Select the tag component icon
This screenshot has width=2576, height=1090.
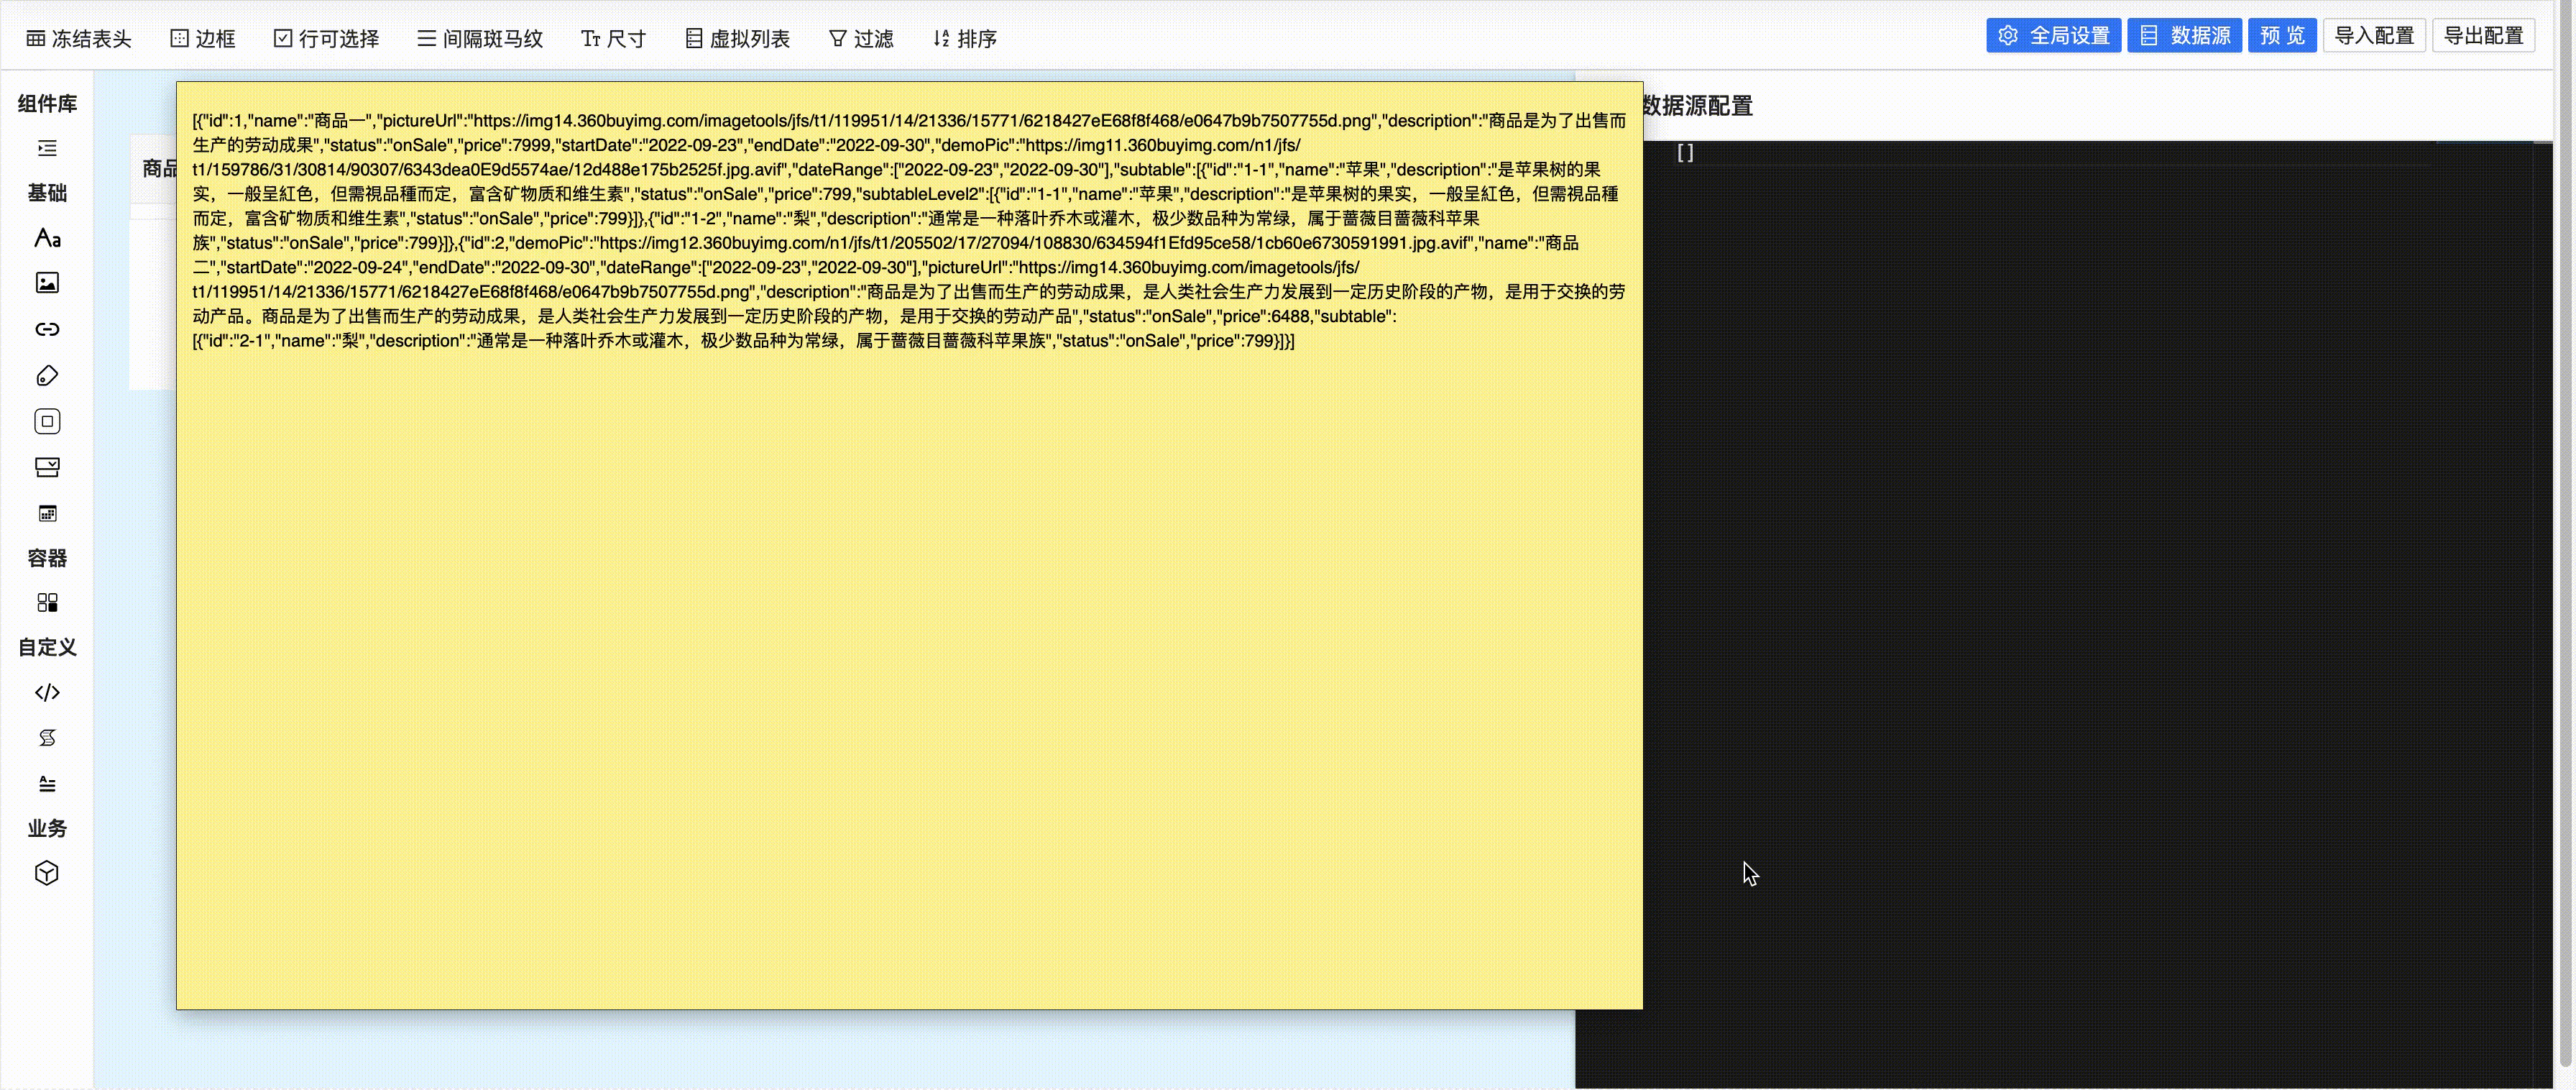tap(47, 376)
